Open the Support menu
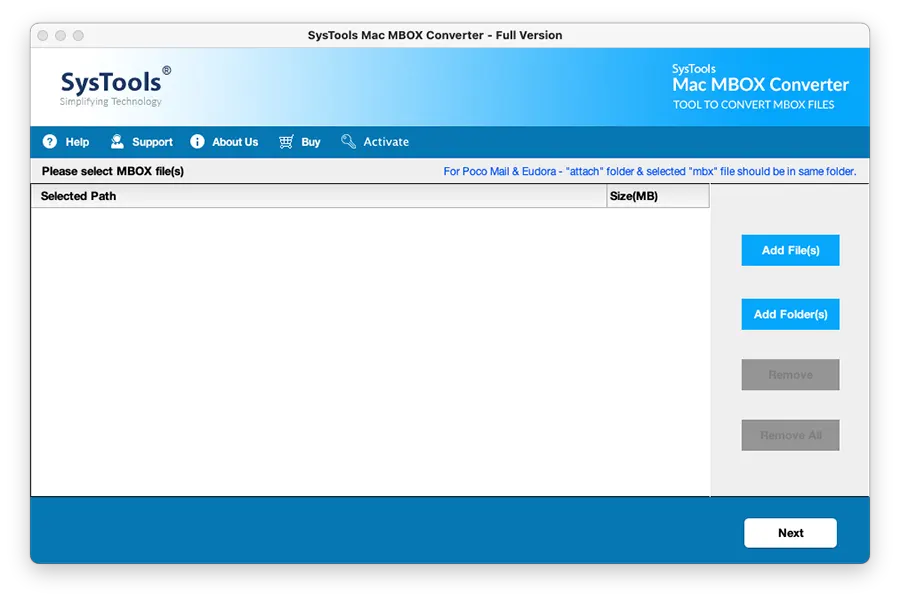 click(141, 142)
